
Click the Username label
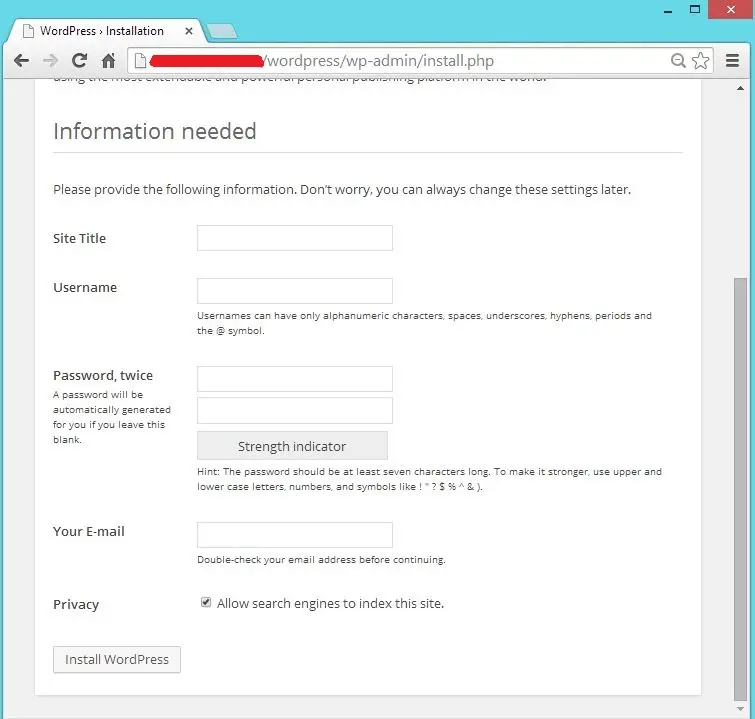[x=85, y=288]
